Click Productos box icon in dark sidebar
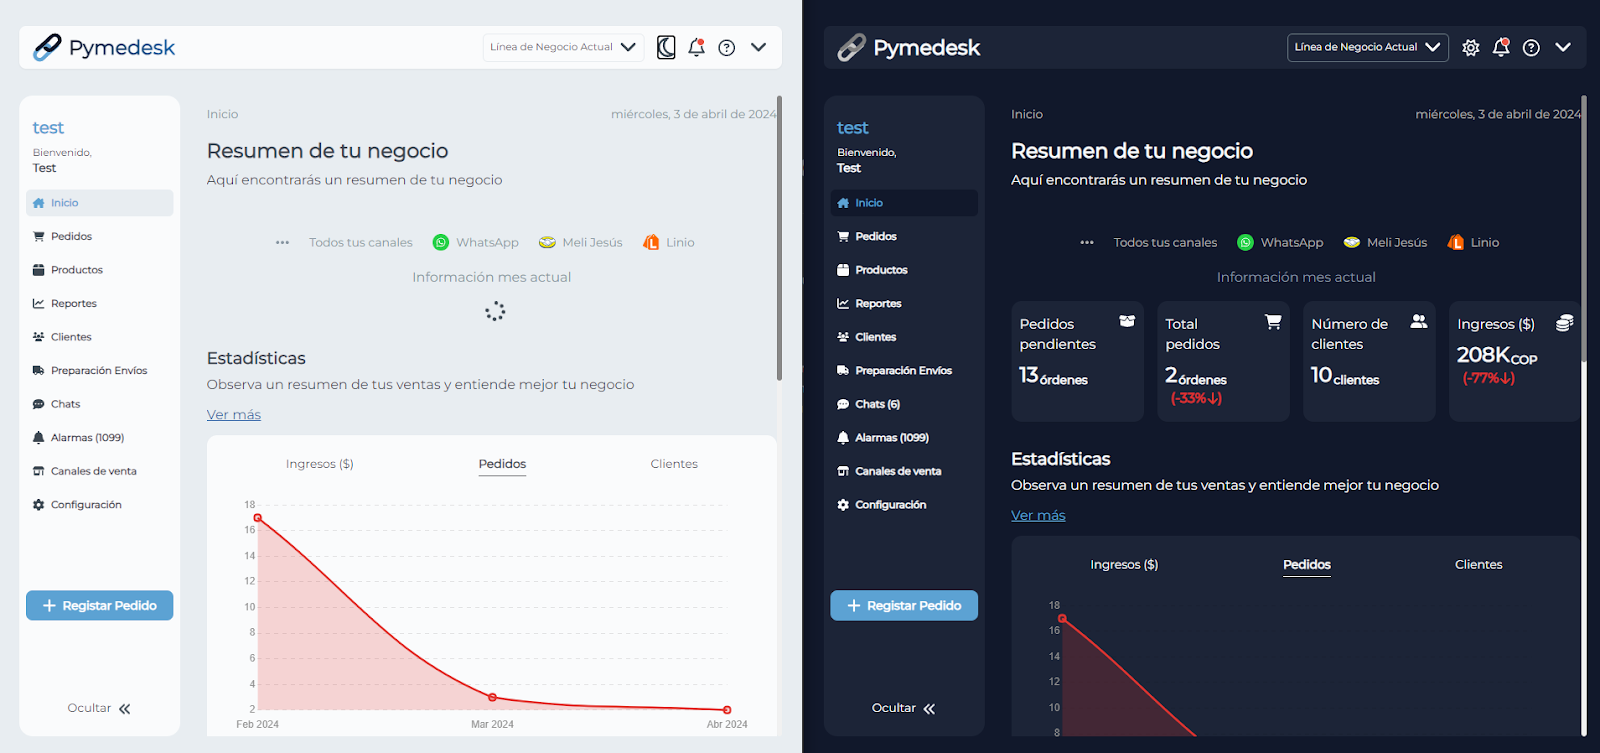Viewport: 1600px width, 753px height. point(843,270)
